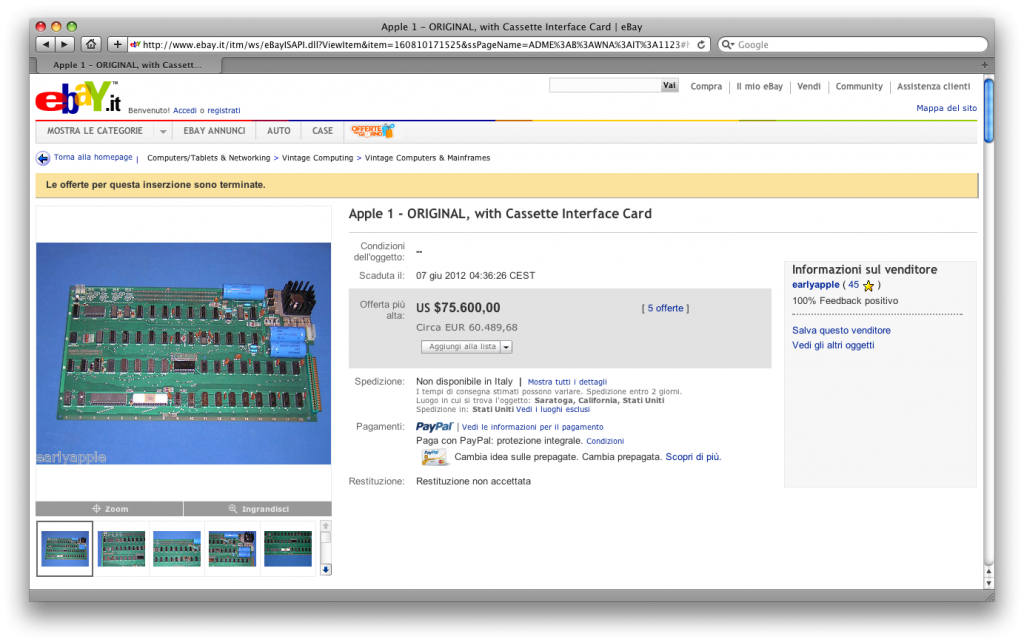Click the seller's yellow feedback star
The width and height of the screenshot is (1024, 642).
[868, 285]
